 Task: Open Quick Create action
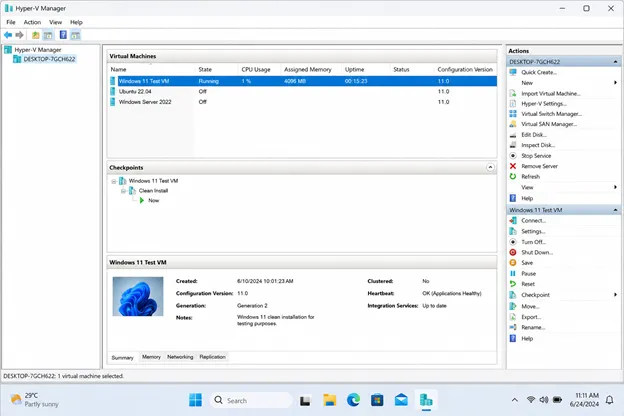(539, 72)
